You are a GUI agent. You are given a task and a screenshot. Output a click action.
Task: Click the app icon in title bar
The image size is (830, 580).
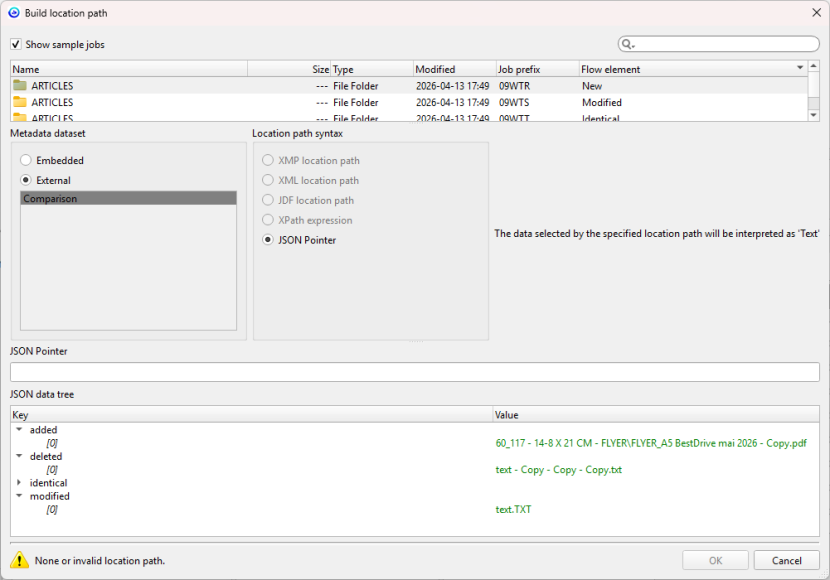click(13, 13)
